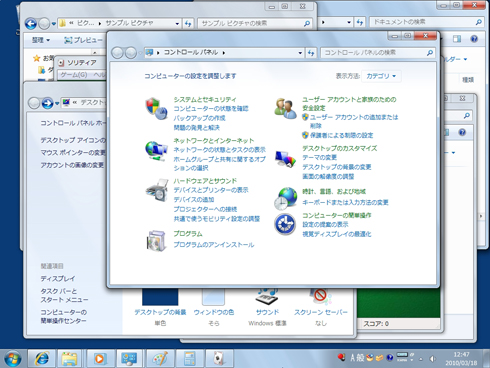Image resolution: width=490 pixels, height=368 pixels.
Task: Click the clock in the system tray
Action: (461, 359)
